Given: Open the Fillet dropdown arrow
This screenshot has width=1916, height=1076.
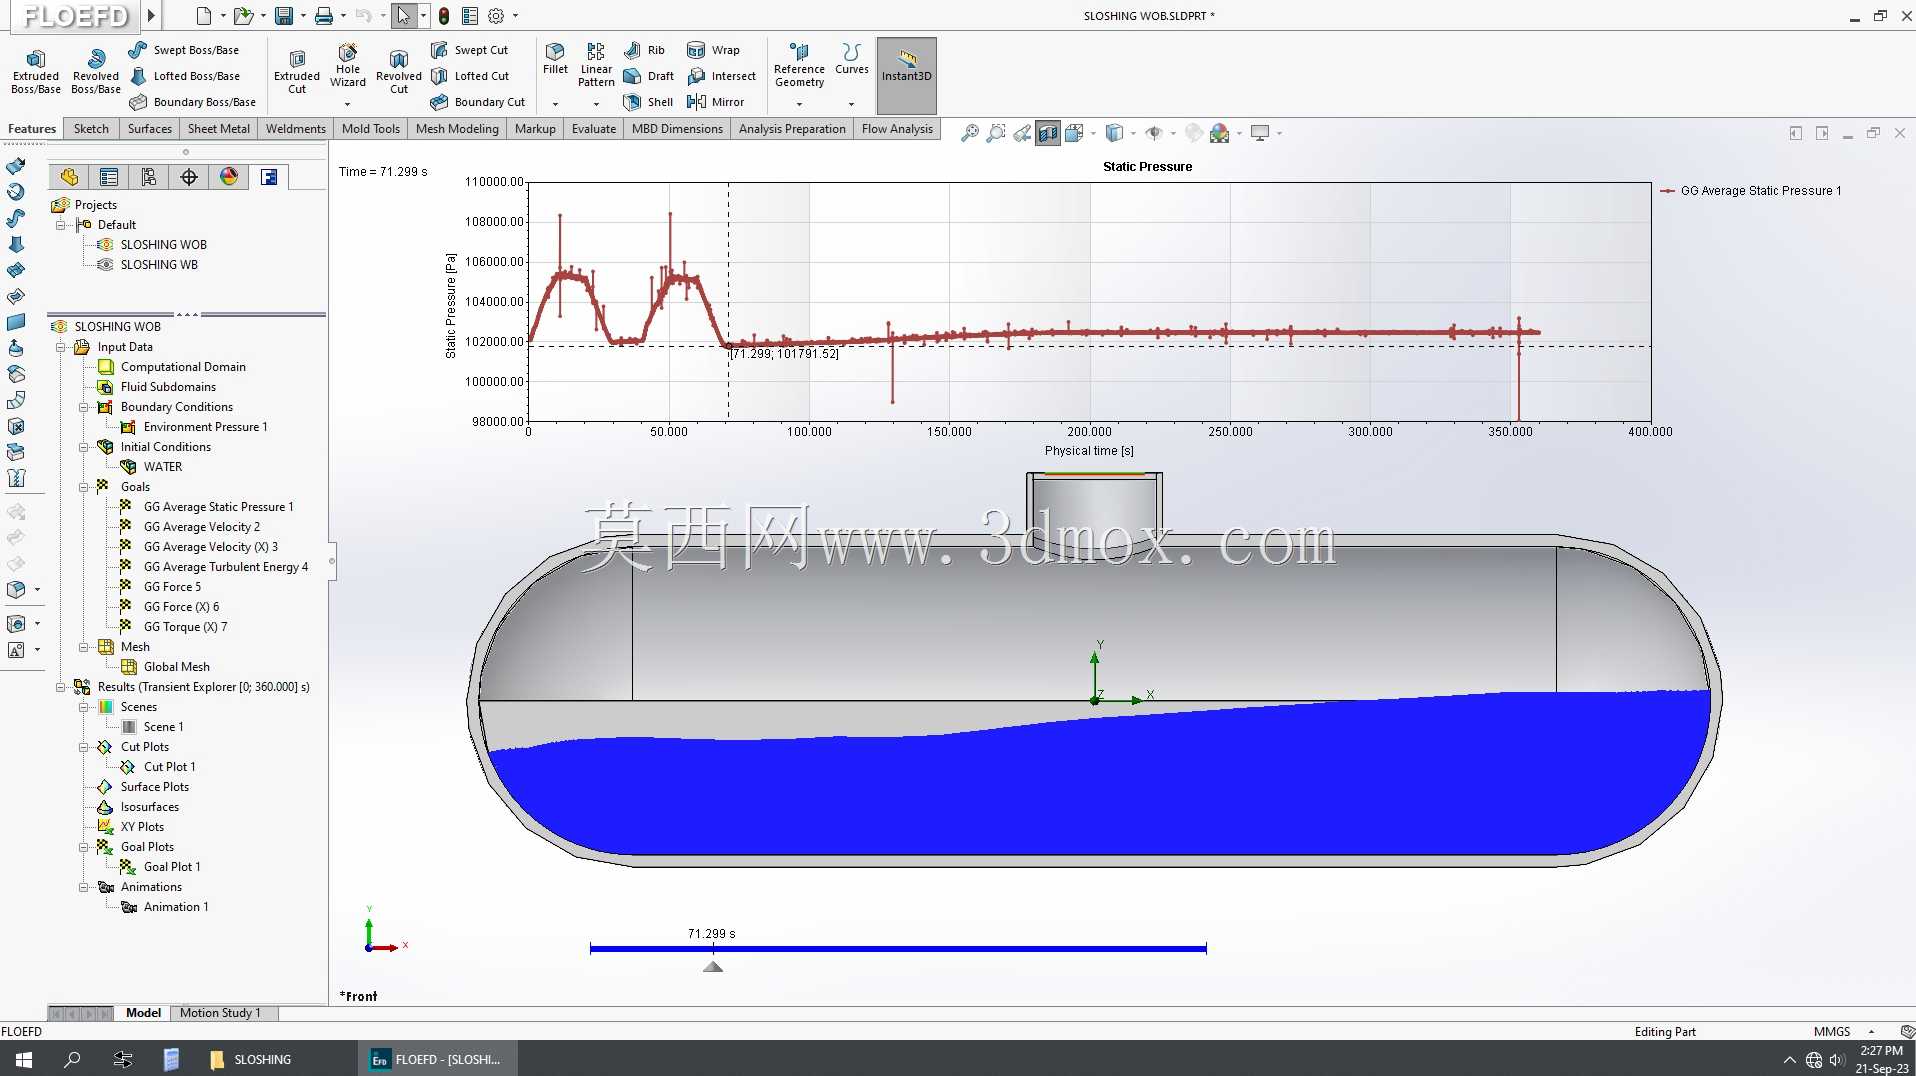Looking at the screenshot, I should (x=555, y=104).
